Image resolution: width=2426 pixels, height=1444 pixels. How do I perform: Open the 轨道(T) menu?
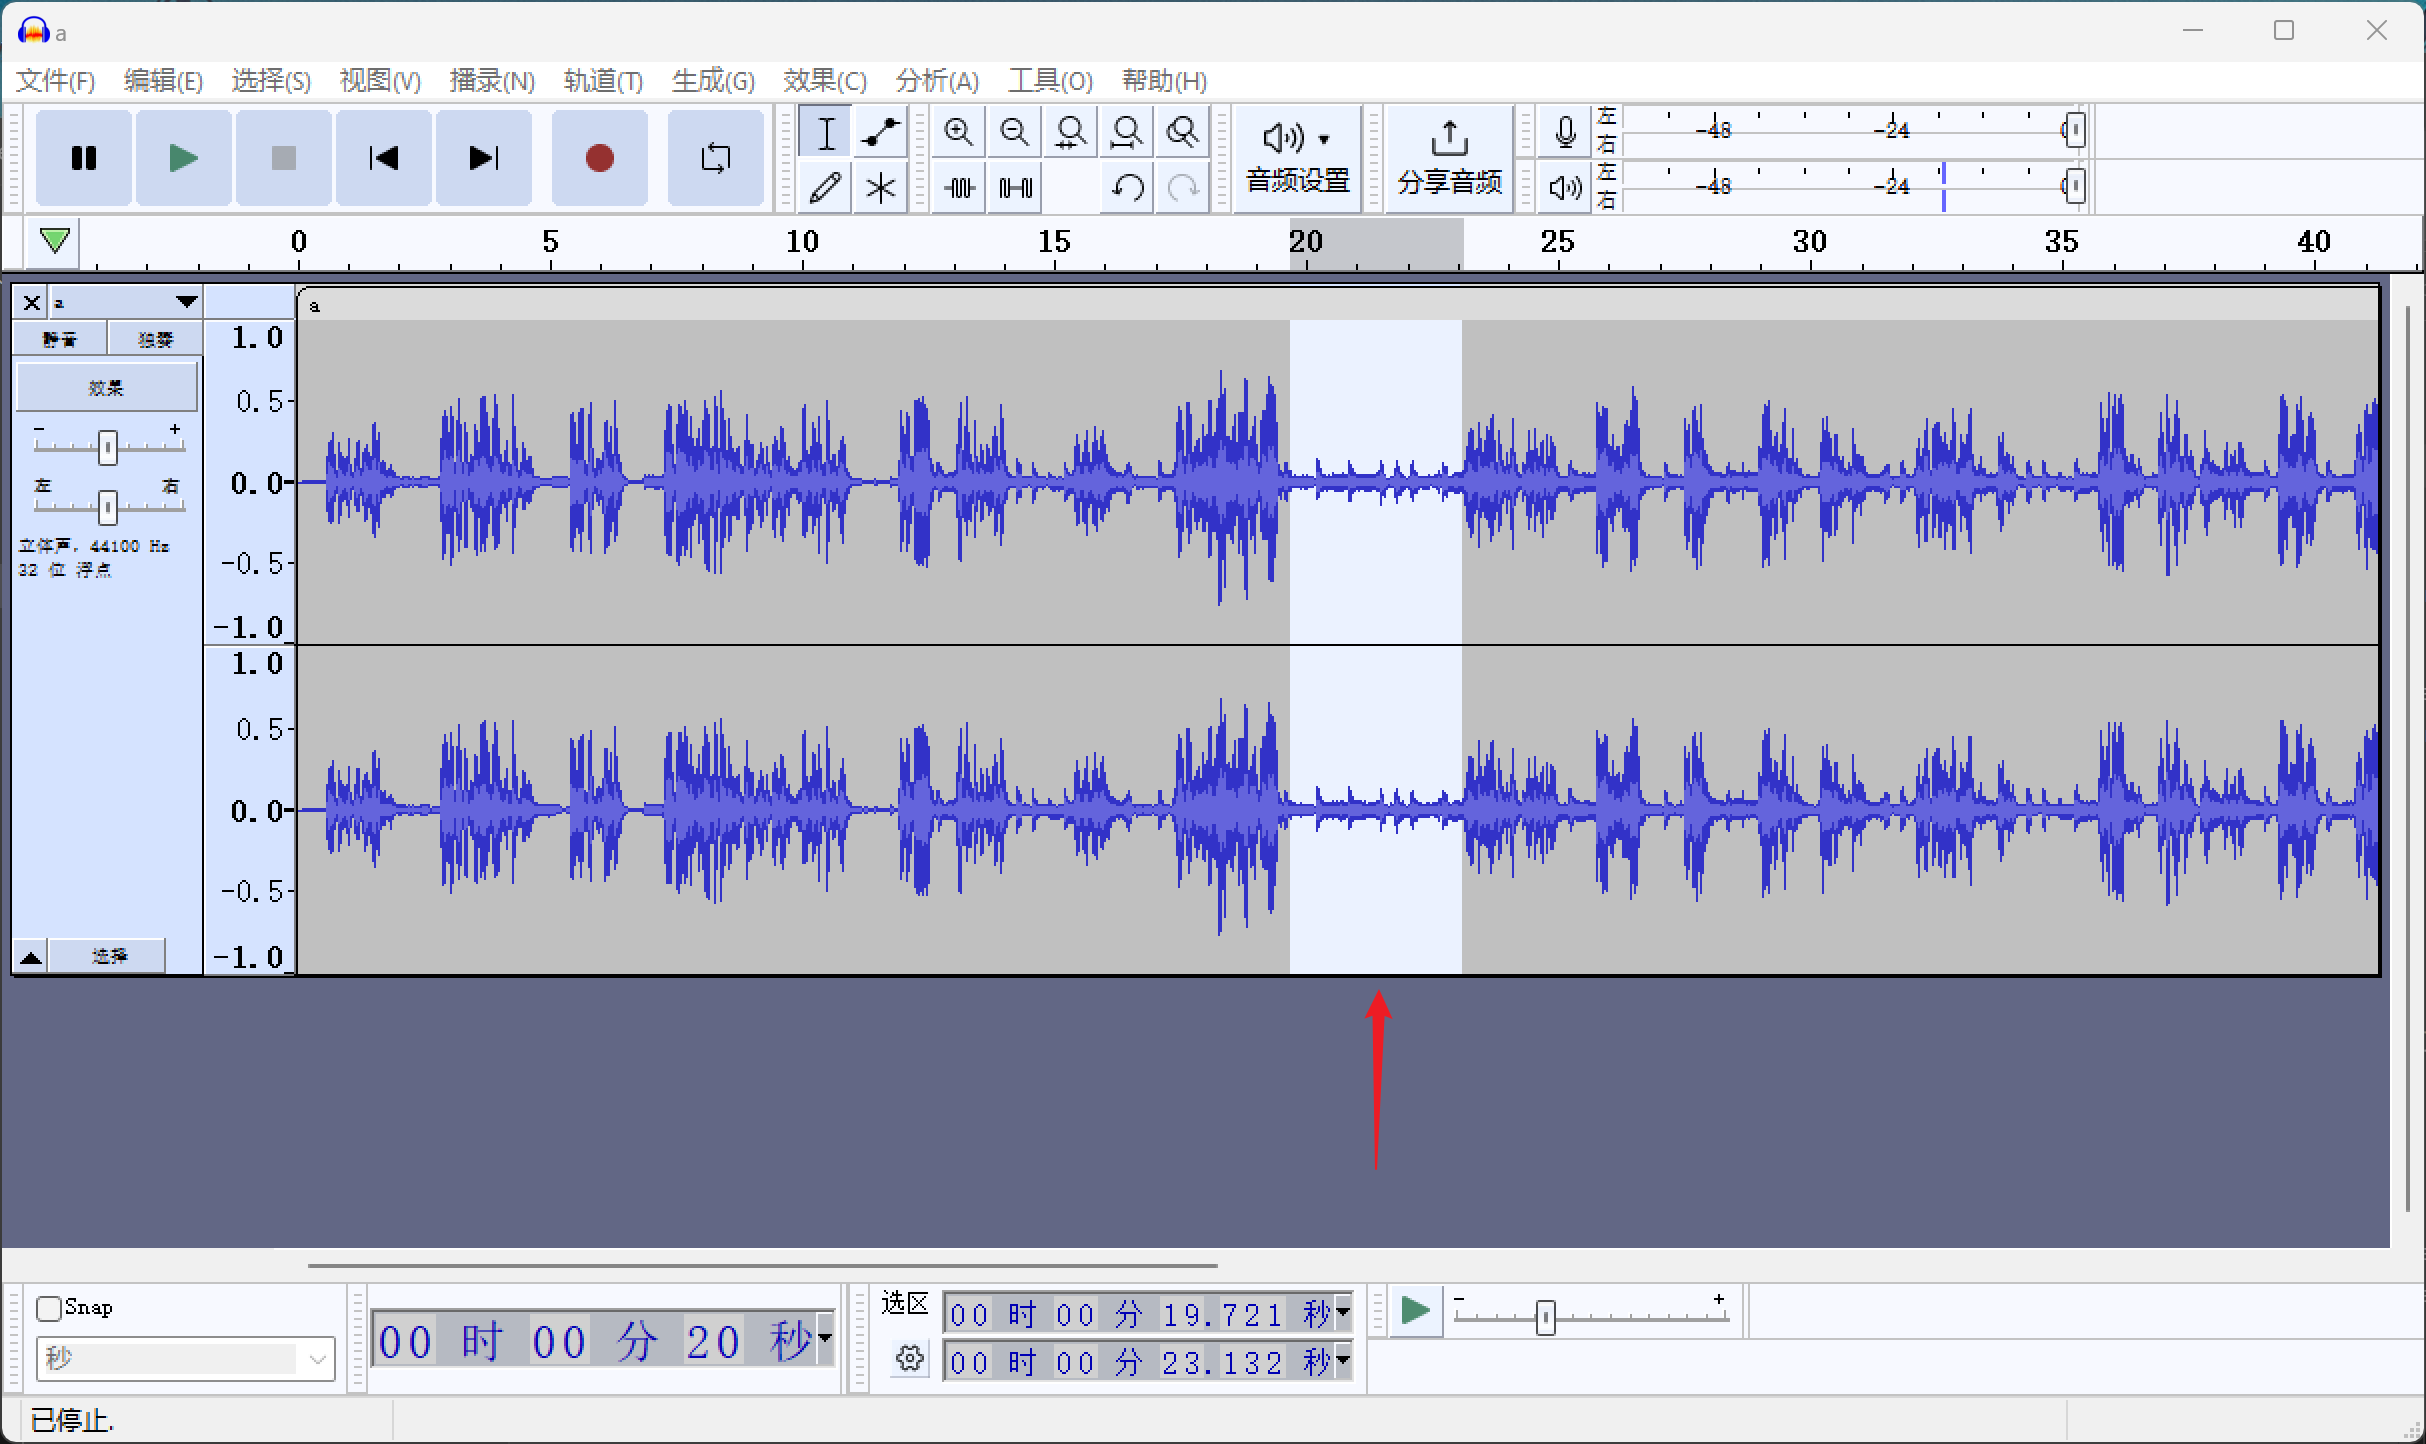pyautogui.click(x=603, y=81)
